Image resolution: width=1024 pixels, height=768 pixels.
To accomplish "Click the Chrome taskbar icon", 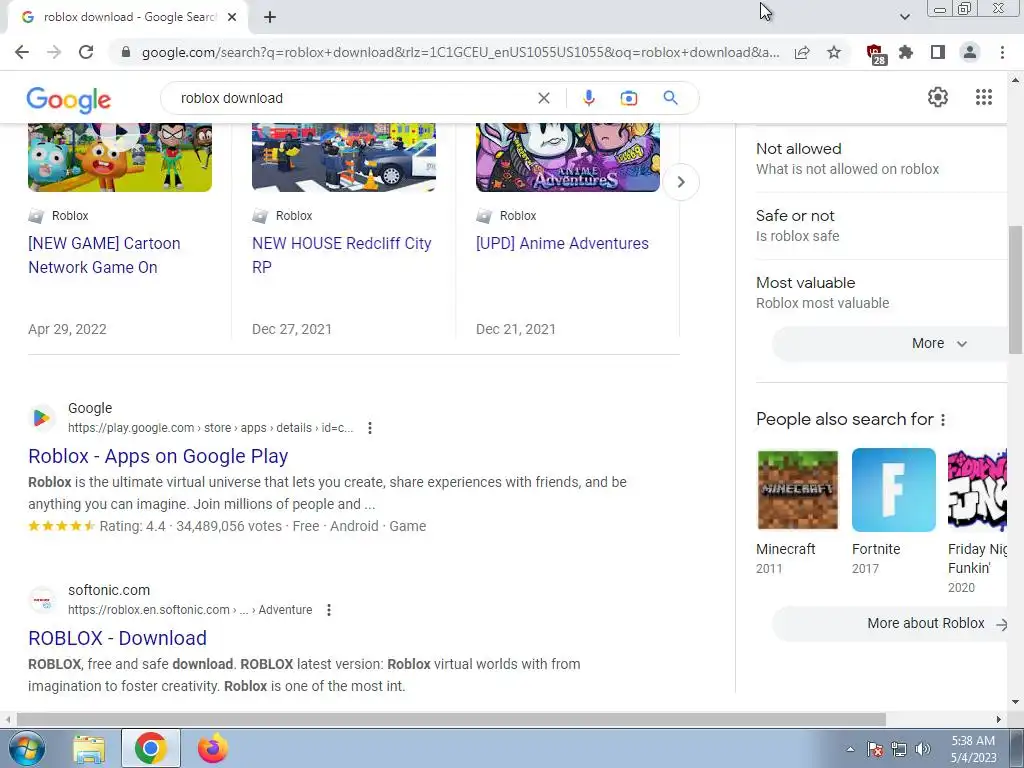I will click(x=151, y=748).
